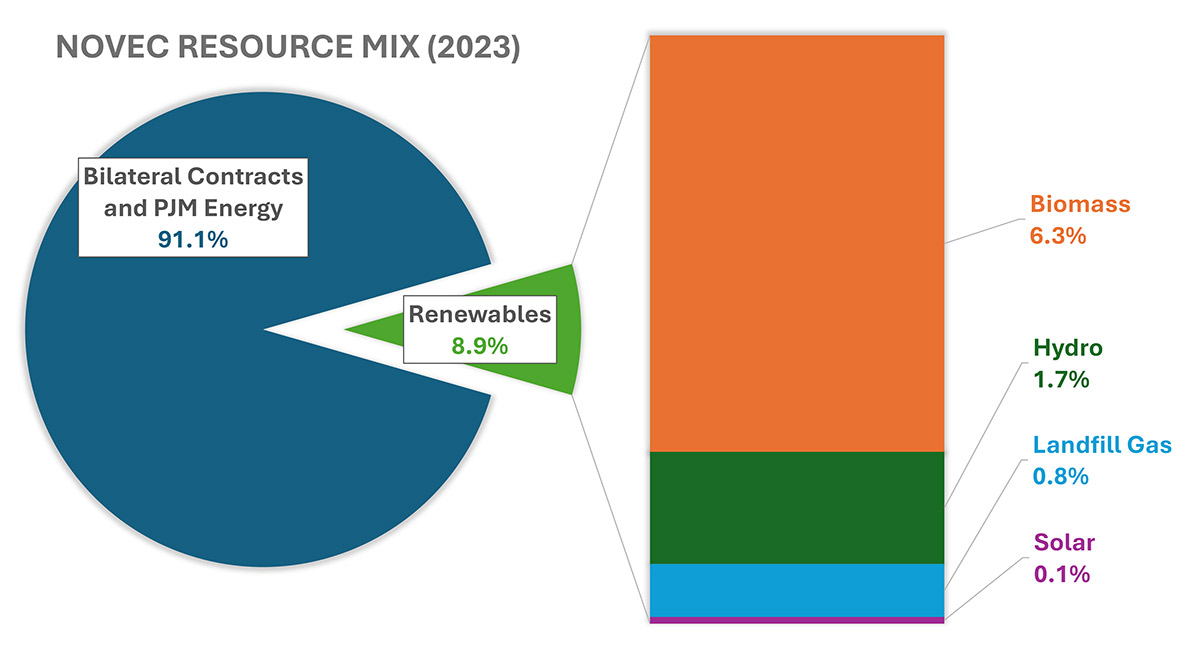Click the thin purple Solar bar segment

797,620
